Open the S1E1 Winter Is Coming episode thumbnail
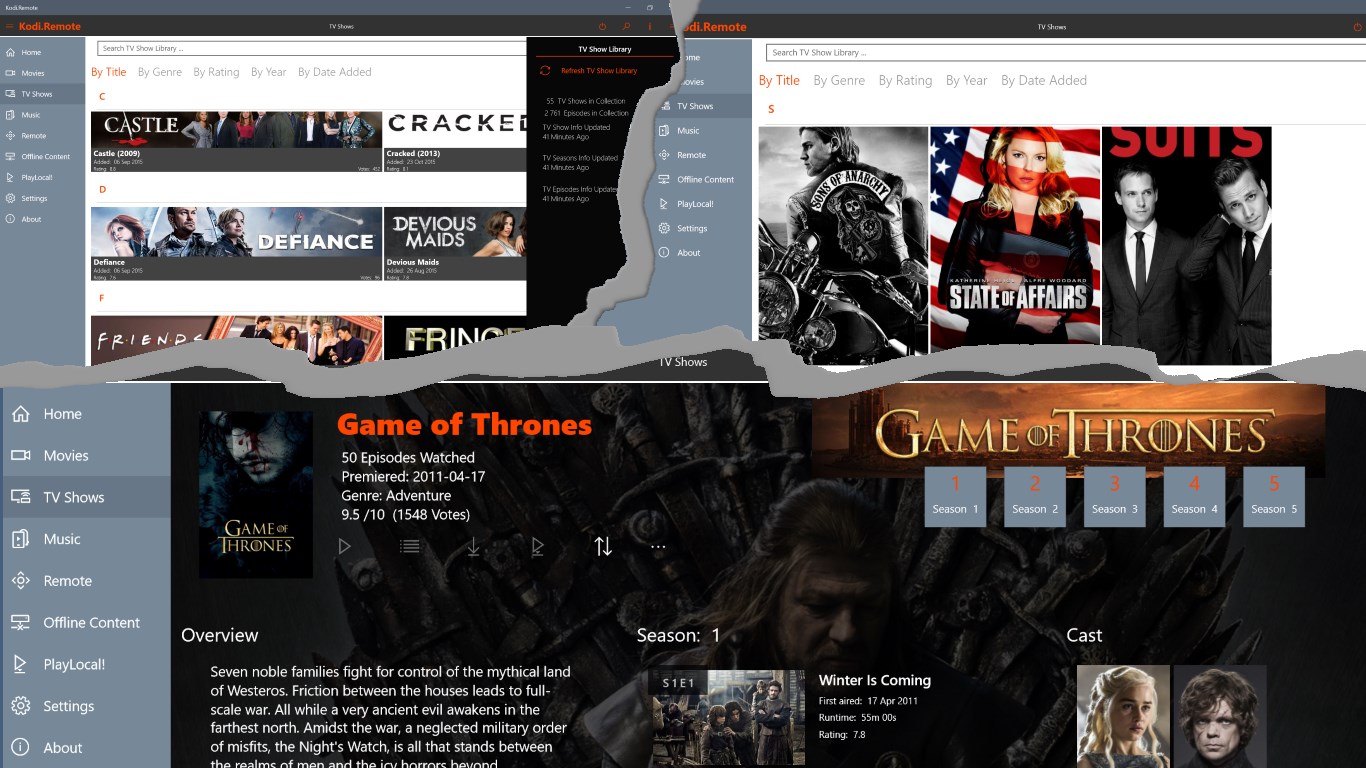 pyautogui.click(x=727, y=717)
